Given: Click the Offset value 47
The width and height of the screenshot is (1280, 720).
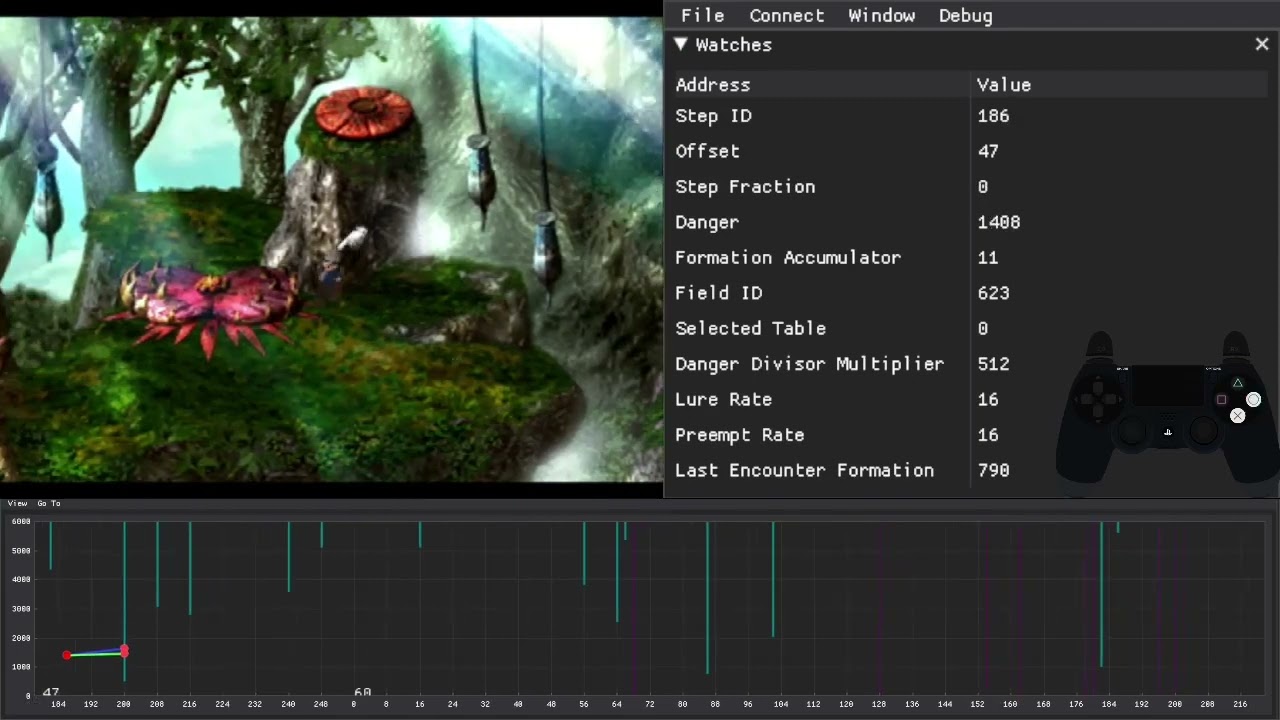Looking at the screenshot, I should click(988, 151).
